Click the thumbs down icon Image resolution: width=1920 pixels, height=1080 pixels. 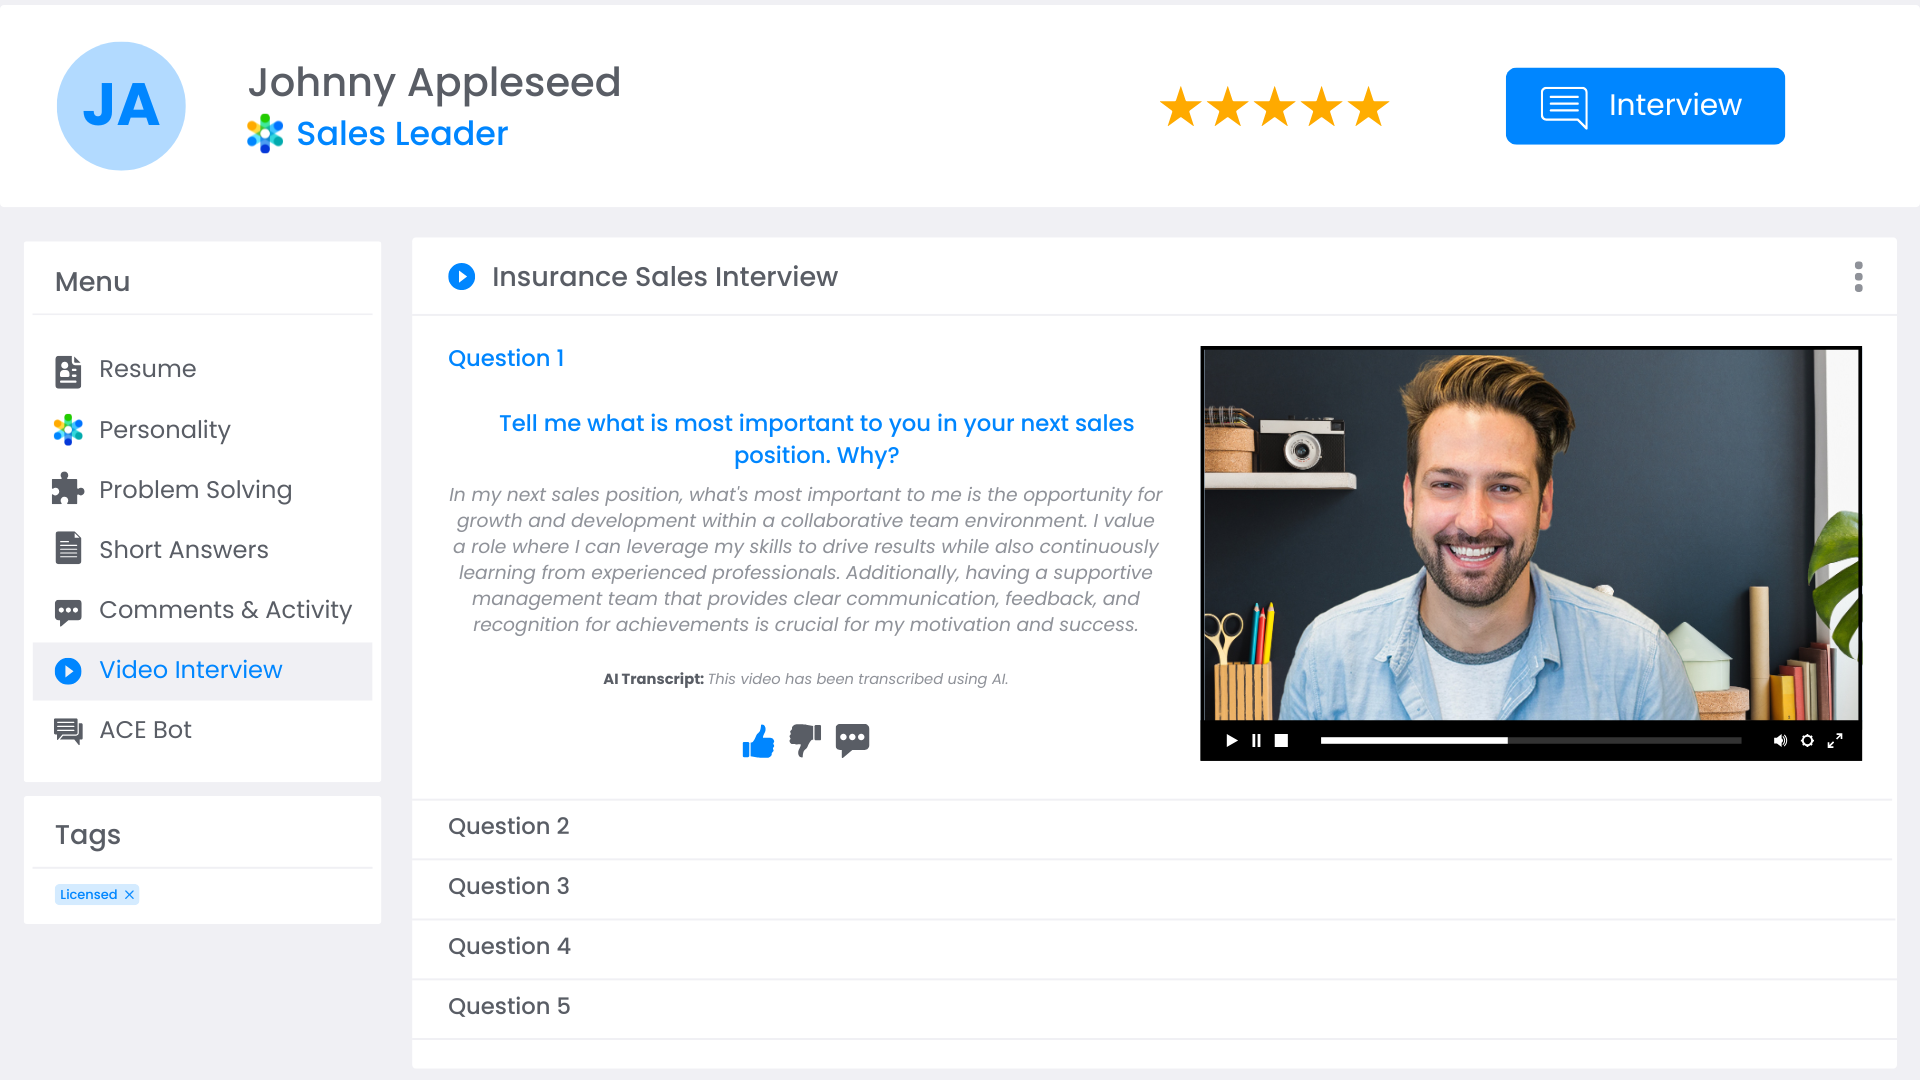coord(805,741)
